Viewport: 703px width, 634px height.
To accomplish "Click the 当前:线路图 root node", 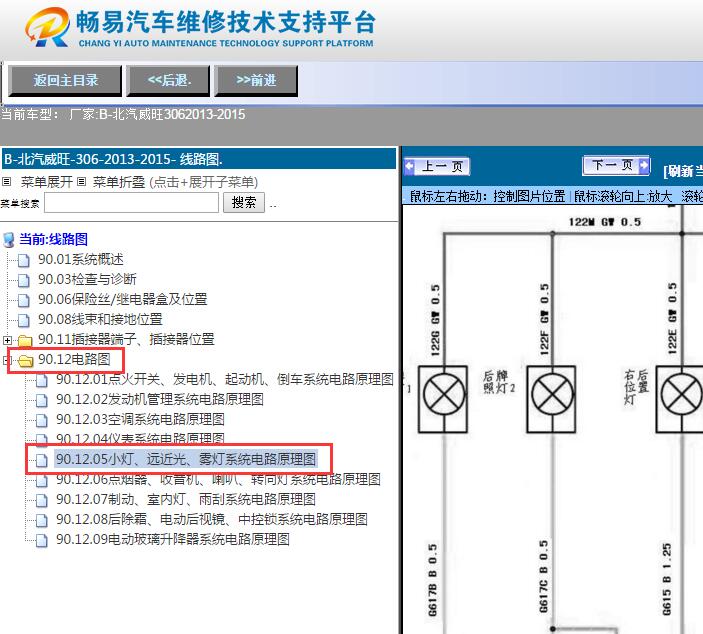I will 53,239.
